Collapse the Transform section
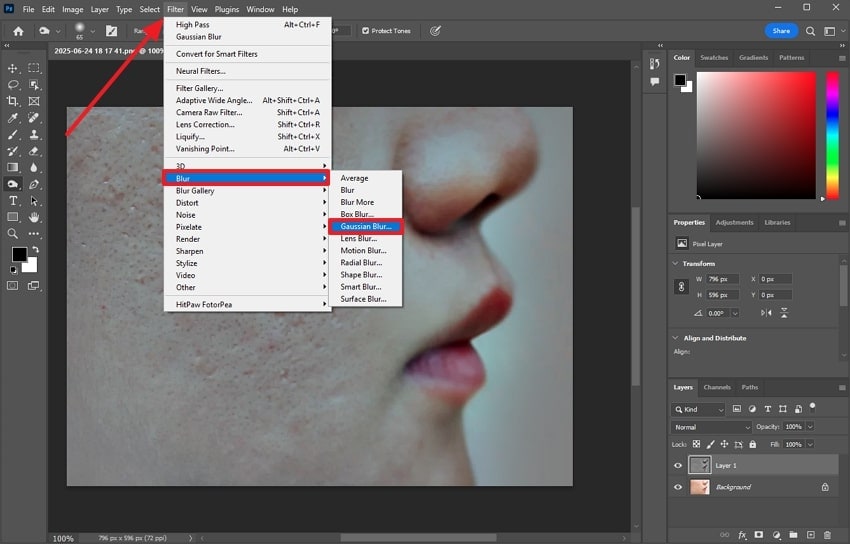 click(675, 263)
